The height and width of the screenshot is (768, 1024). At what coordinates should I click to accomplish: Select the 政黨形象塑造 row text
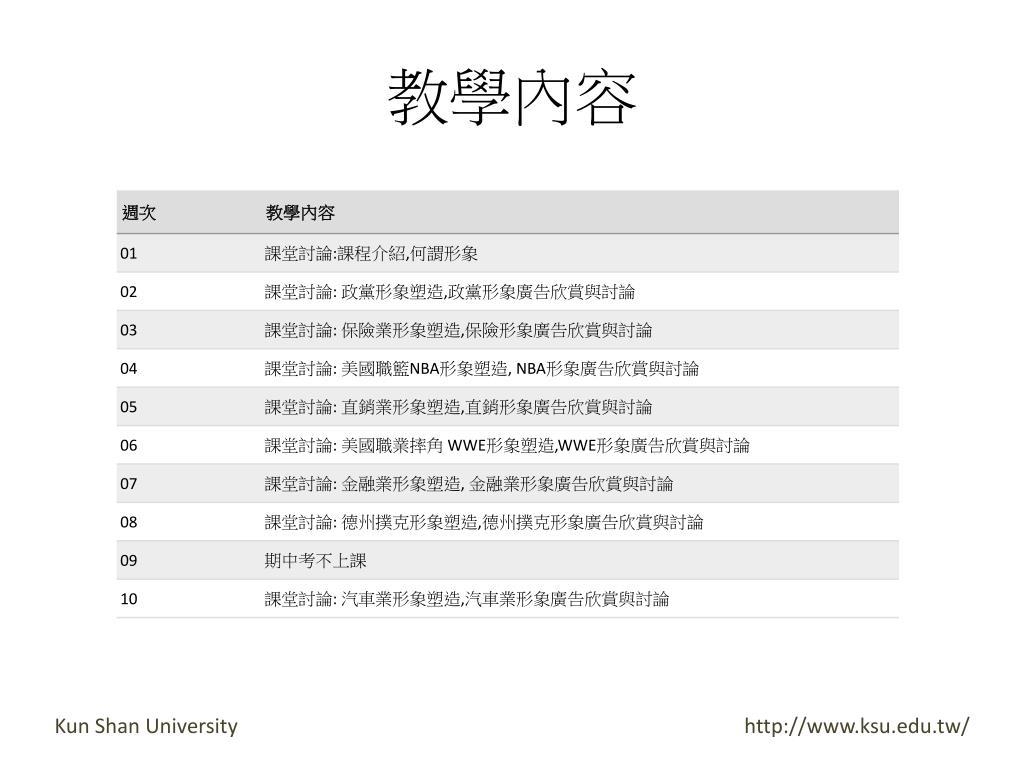[449, 292]
